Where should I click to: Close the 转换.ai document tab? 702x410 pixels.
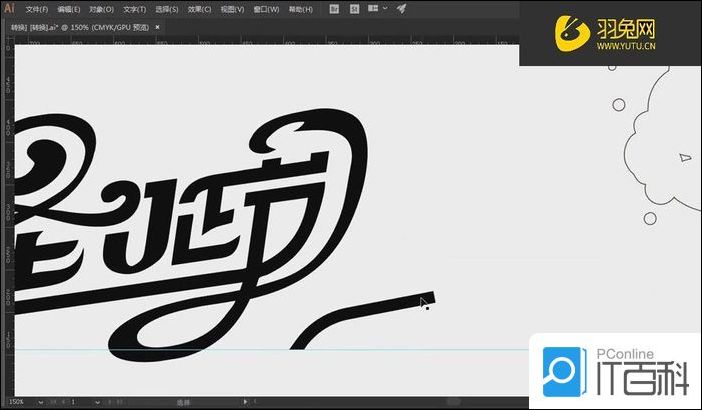click(156, 28)
